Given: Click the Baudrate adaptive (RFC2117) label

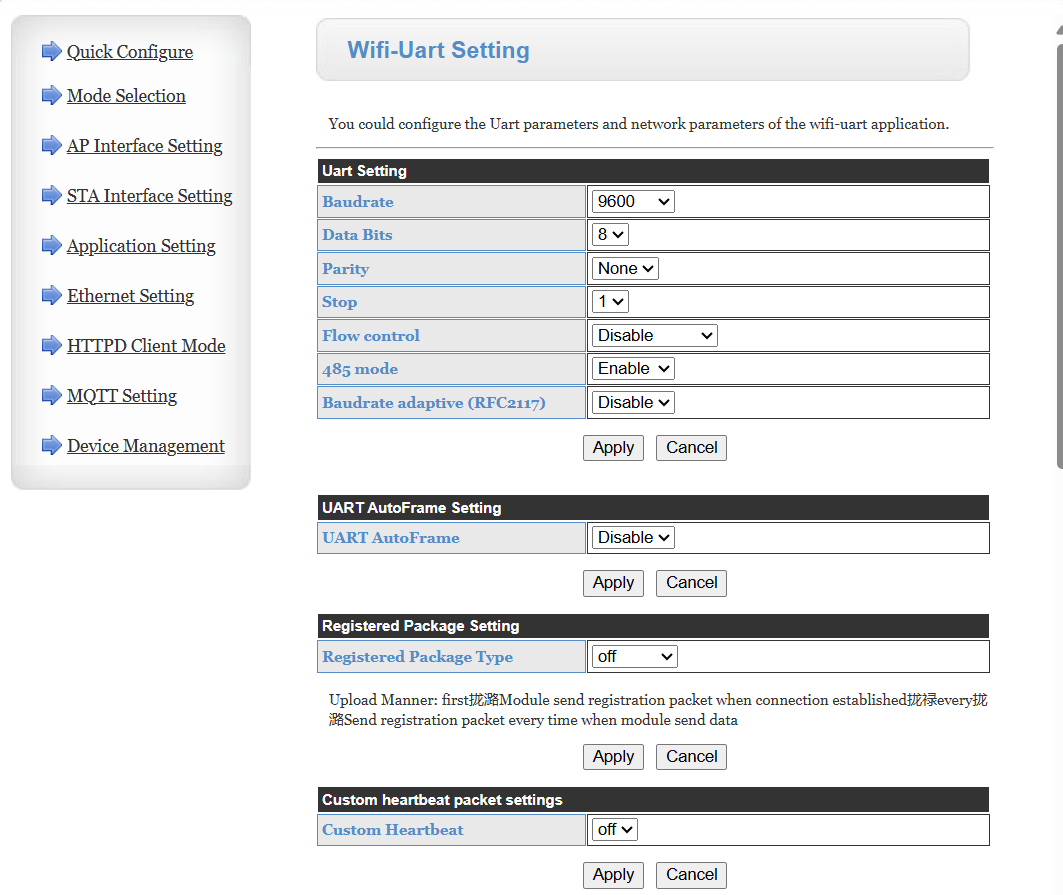Looking at the screenshot, I should [x=433, y=403].
